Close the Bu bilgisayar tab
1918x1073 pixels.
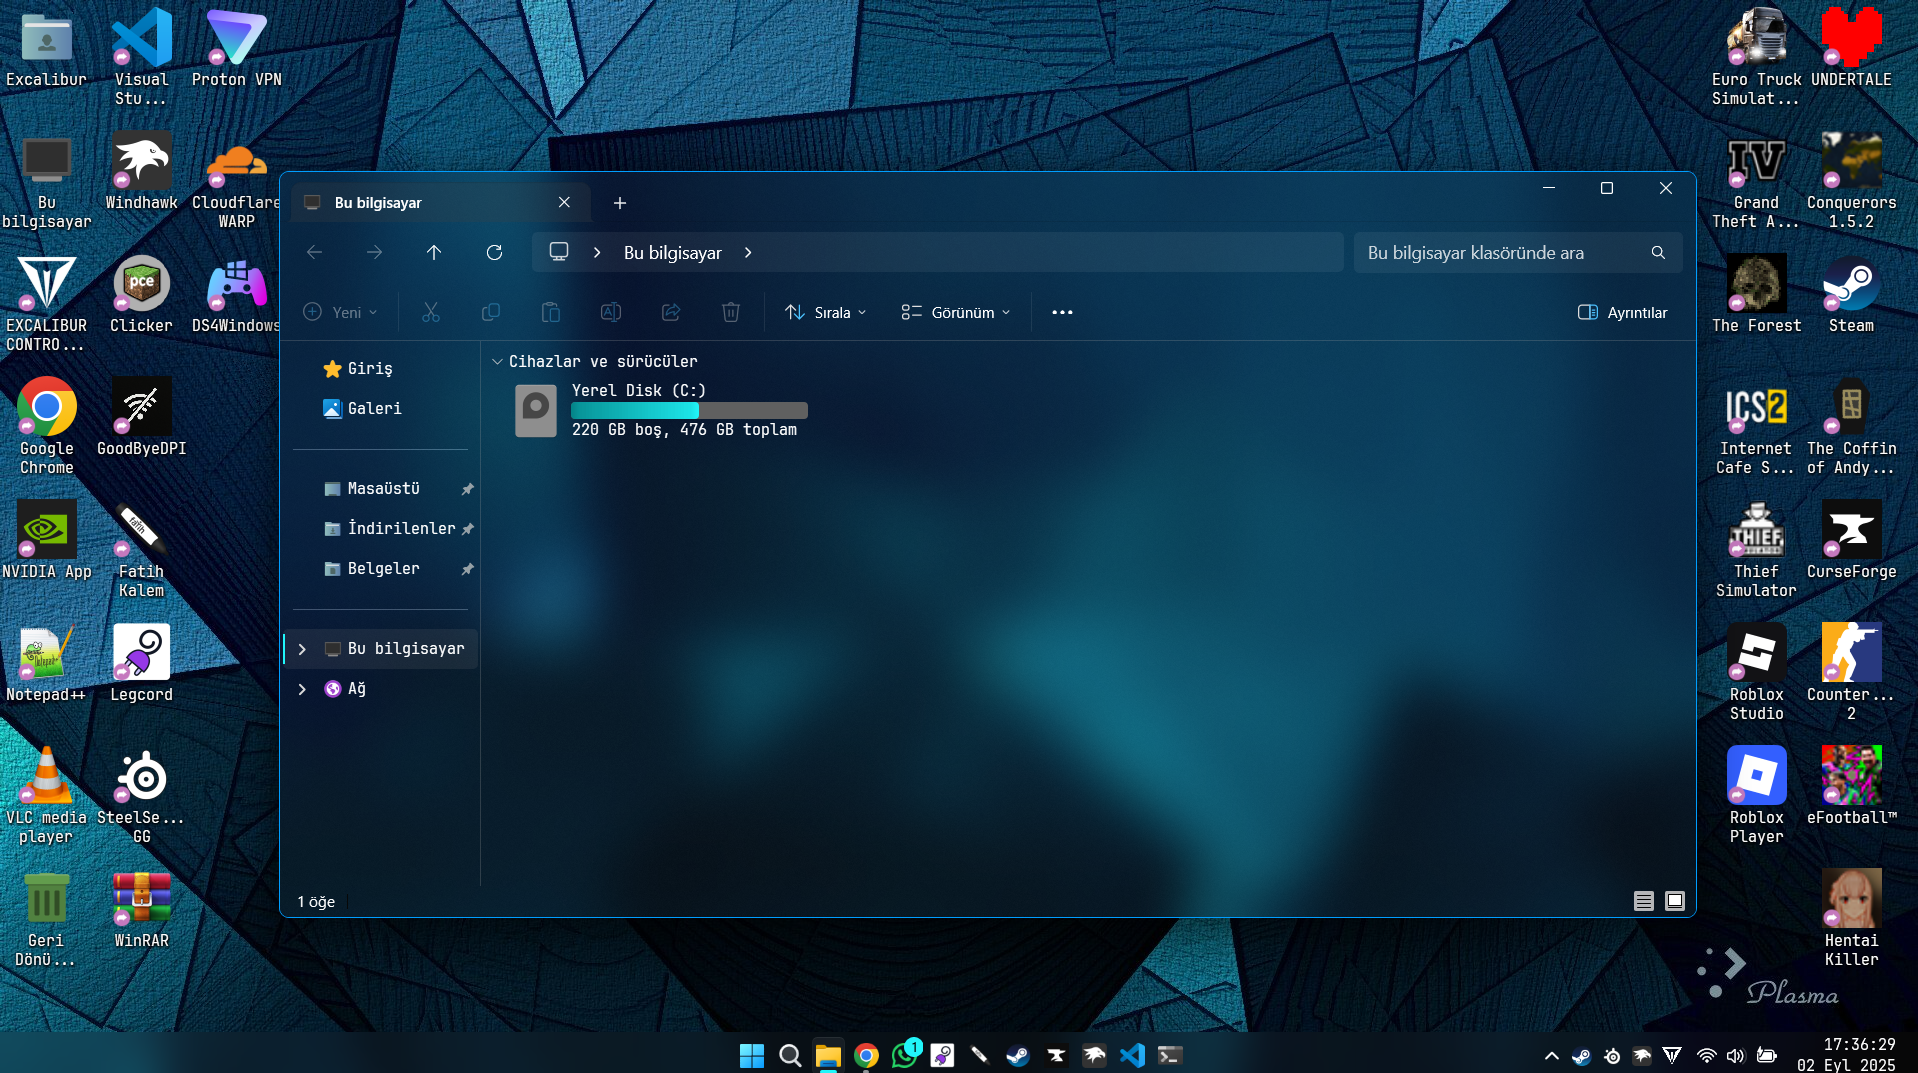[x=564, y=202]
